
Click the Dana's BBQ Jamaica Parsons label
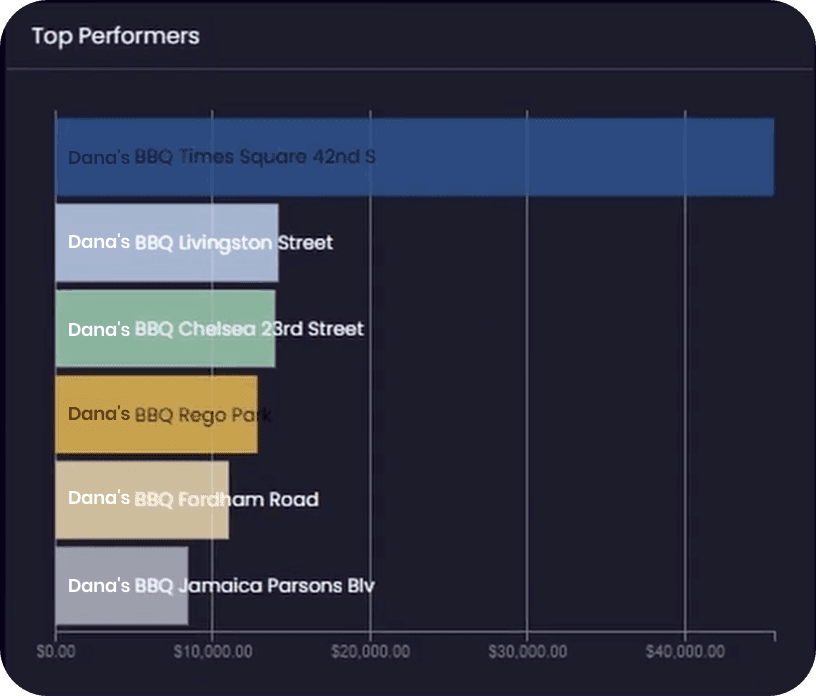221,586
